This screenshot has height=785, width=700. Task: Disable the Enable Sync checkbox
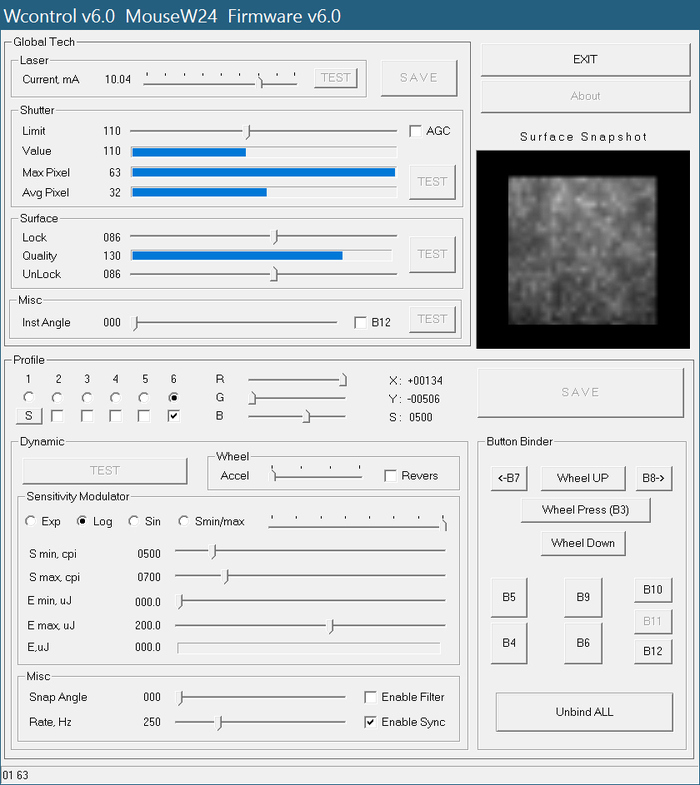click(x=371, y=722)
